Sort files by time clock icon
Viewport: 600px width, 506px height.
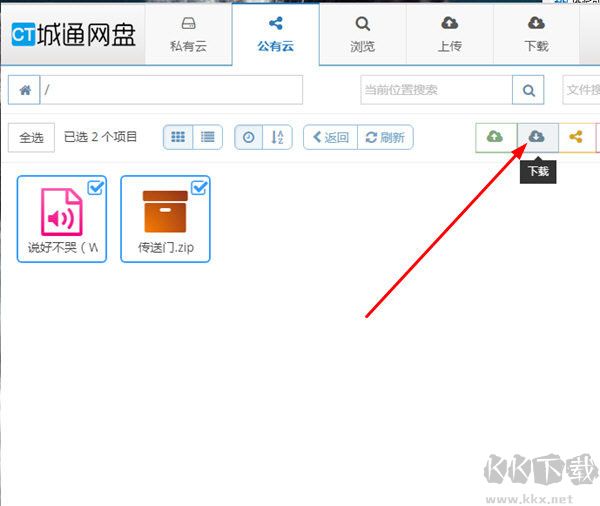[x=249, y=137]
